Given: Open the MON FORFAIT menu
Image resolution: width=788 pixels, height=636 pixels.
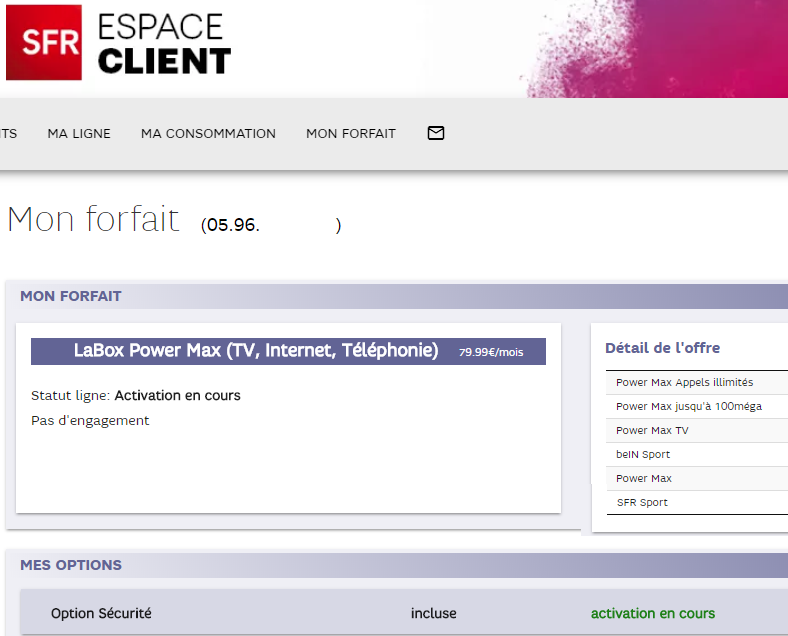Looking at the screenshot, I should click(351, 134).
